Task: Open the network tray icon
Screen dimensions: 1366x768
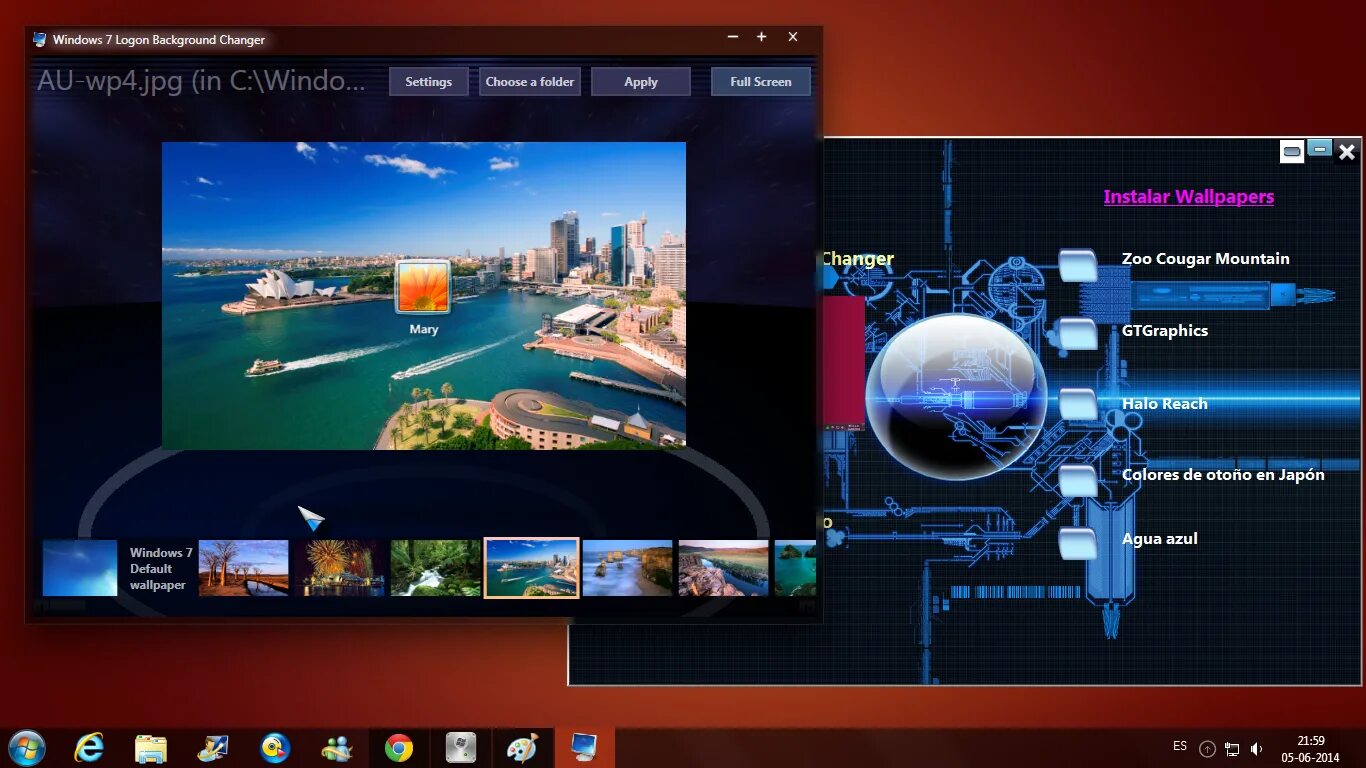Action: click(1232, 748)
